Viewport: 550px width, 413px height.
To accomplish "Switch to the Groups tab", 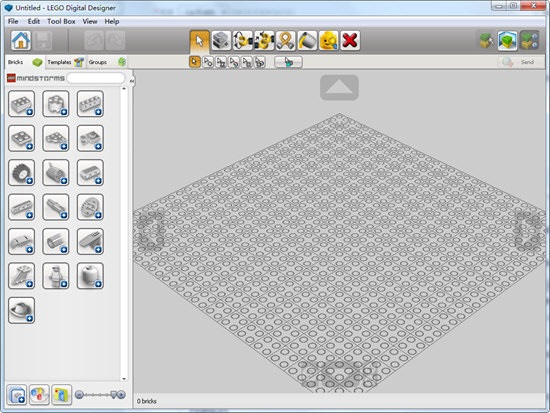I will 107,62.
